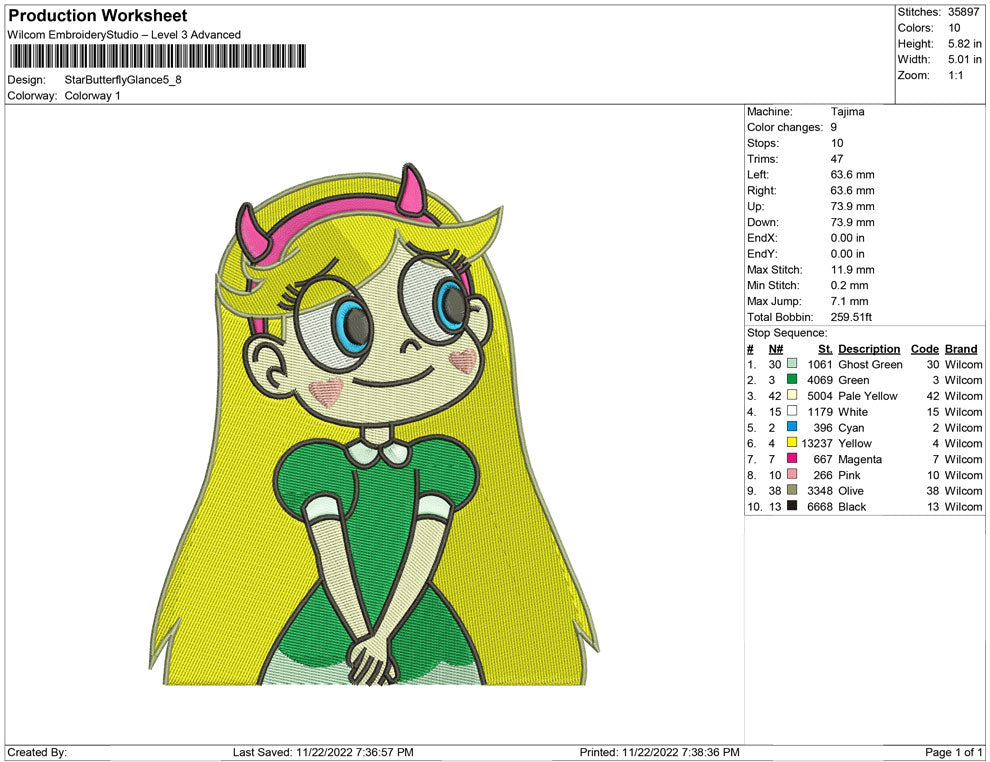Viewport: 990px width, 762px height.
Task: Click the Color changes value 9
Action: (833, 128)
